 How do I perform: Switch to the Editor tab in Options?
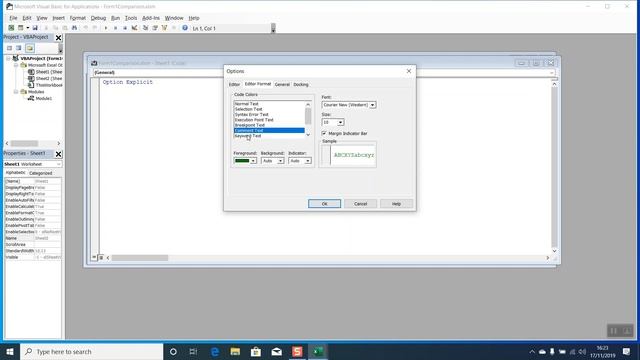pos(234,84)
